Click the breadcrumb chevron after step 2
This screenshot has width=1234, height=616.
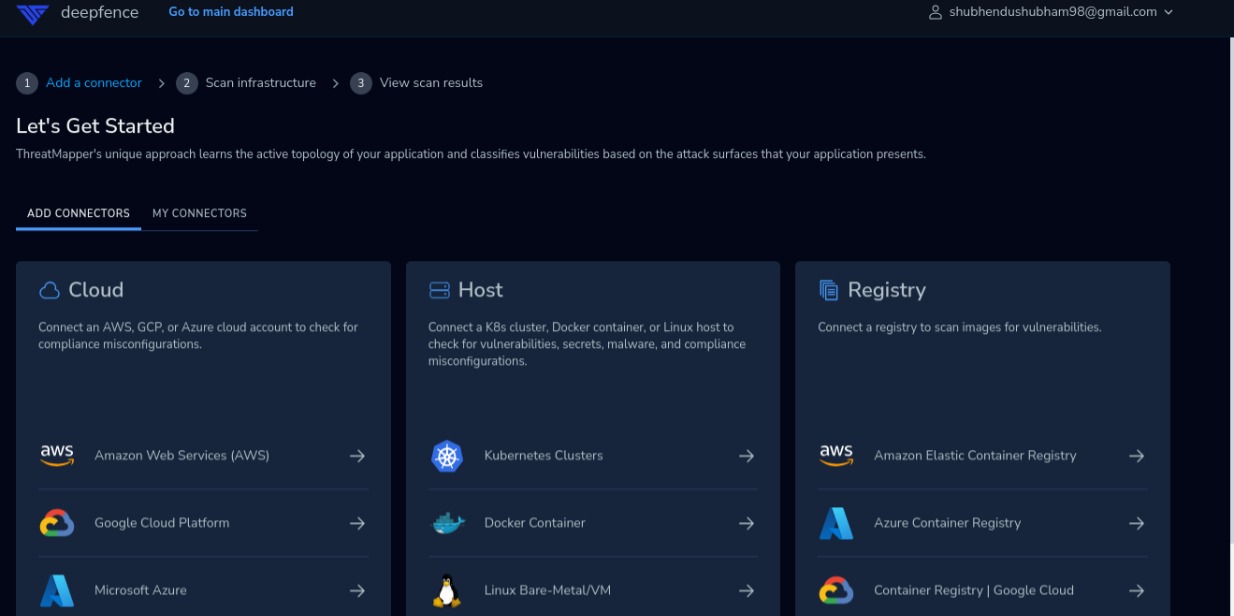[x=335, y=83]
